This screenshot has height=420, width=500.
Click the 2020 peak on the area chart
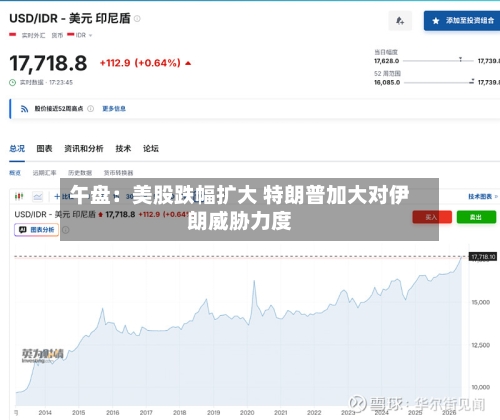254,281
